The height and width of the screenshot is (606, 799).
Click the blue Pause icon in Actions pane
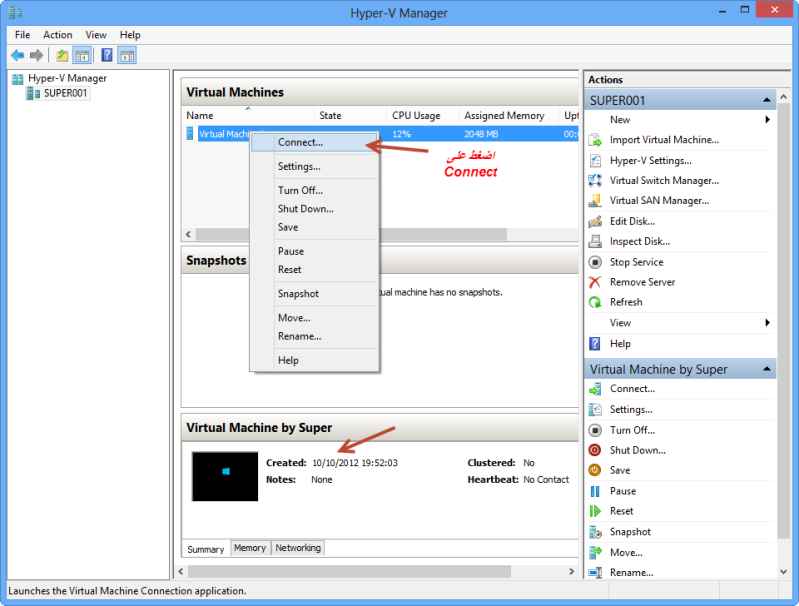click(x=595, y=491)
